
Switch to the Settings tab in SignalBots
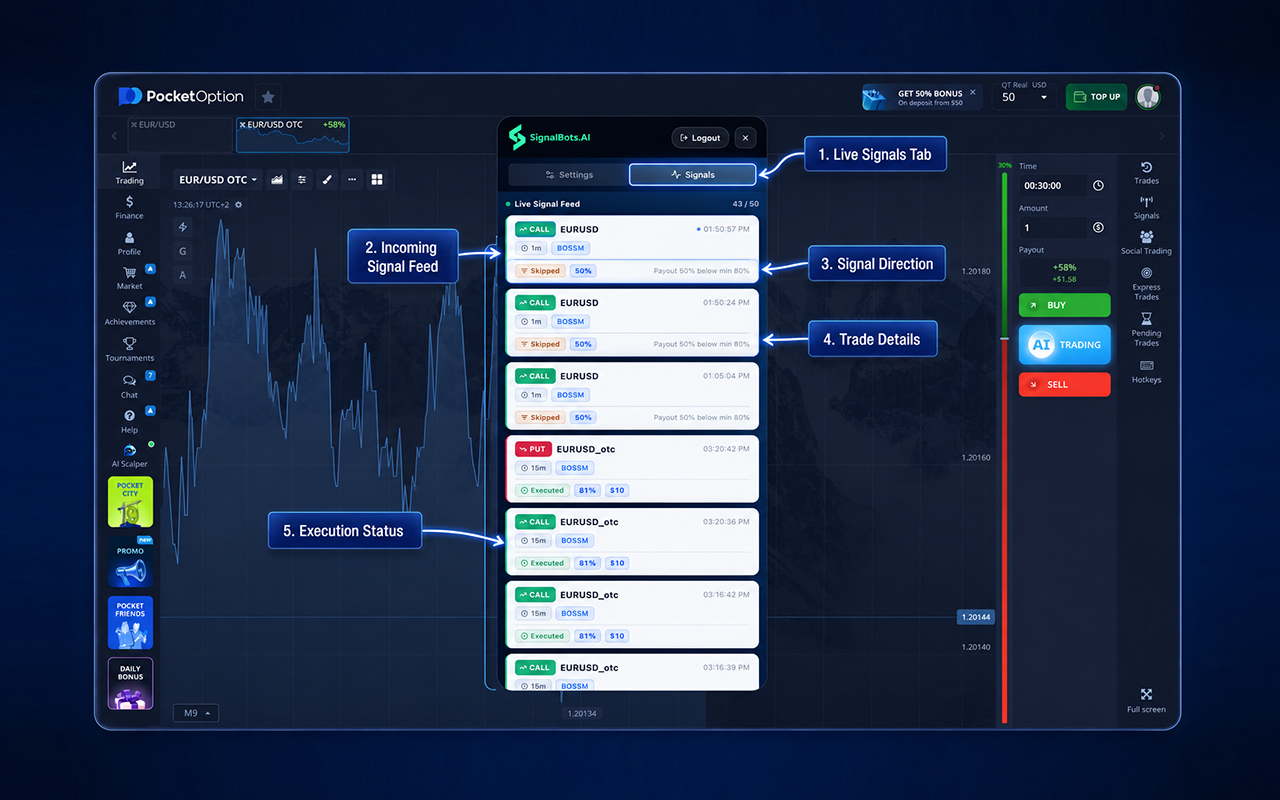(x=569, y=175)
